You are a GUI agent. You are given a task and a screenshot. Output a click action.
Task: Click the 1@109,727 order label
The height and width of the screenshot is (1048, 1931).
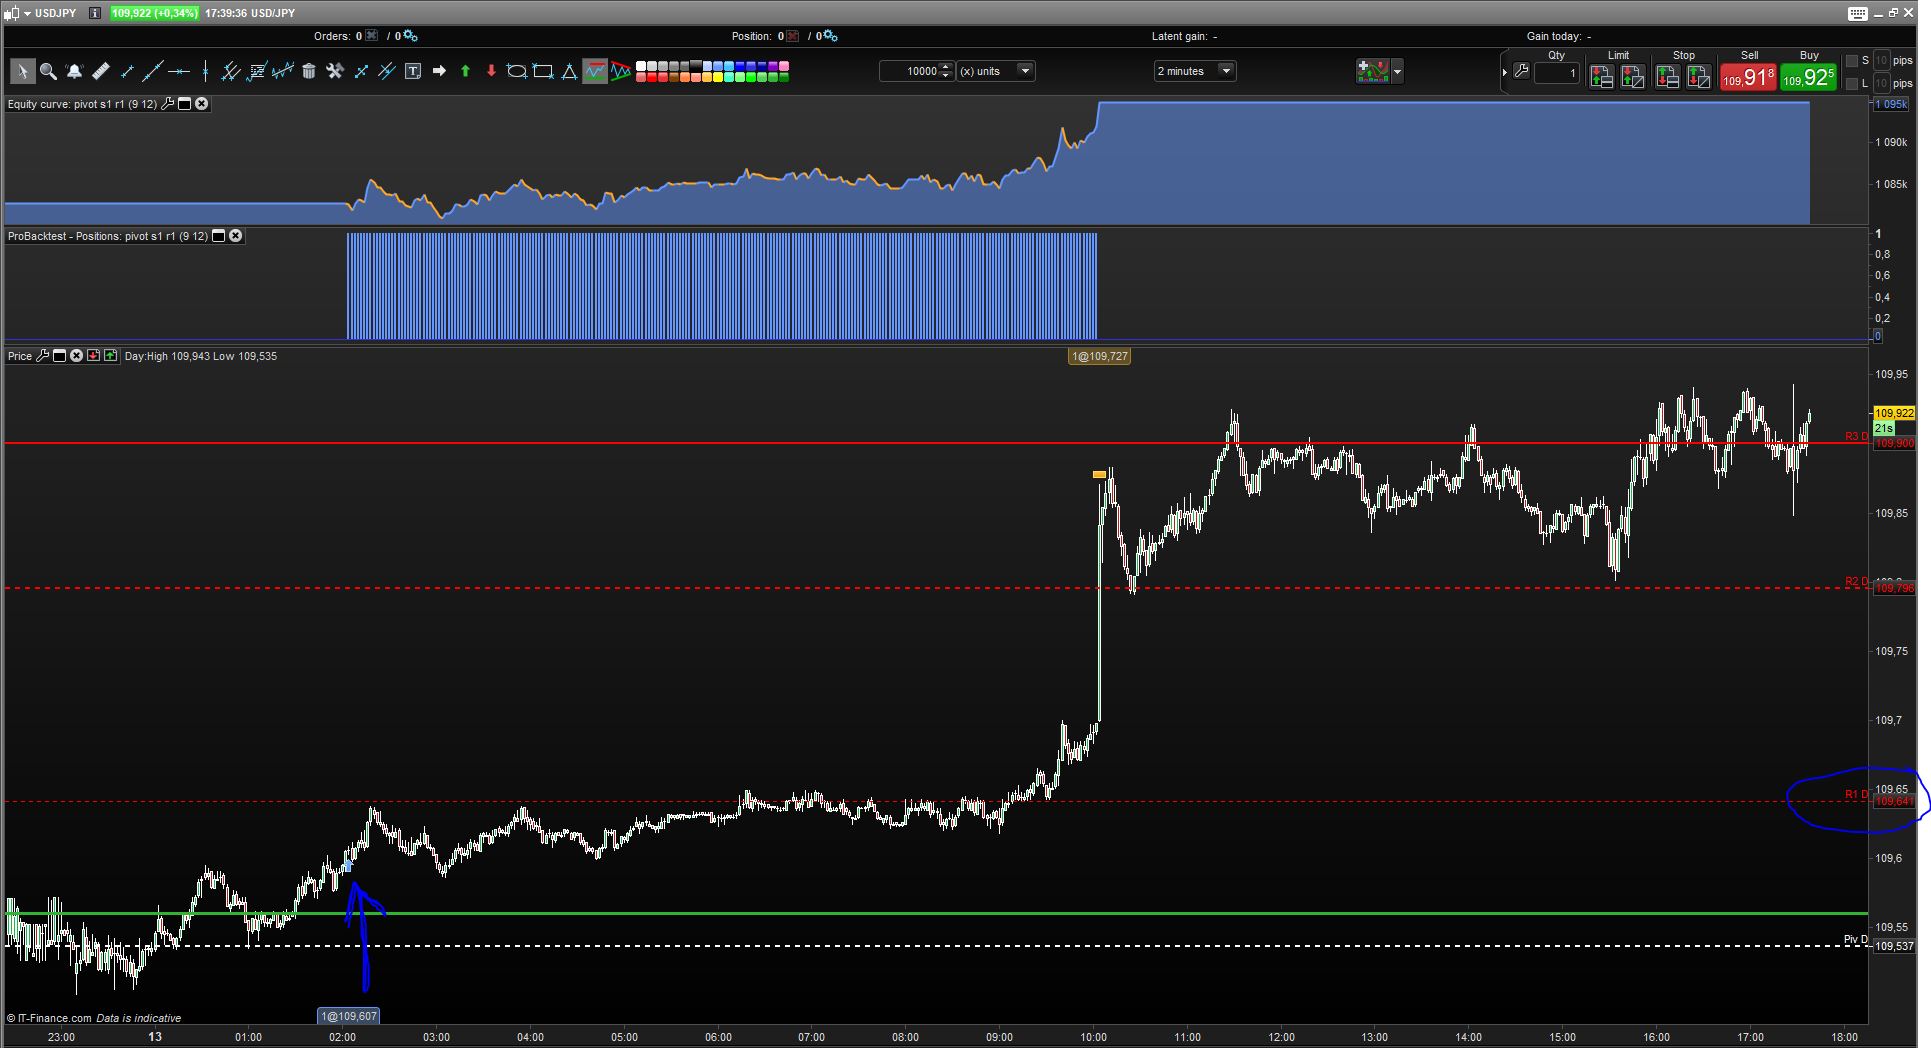coord(1100,356)
